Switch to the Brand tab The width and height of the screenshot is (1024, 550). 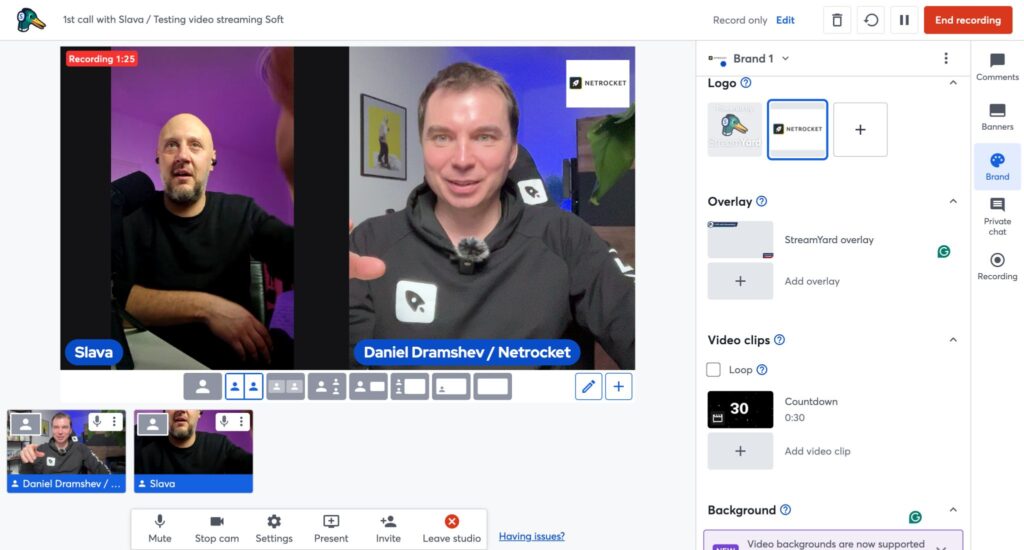click(x=997, y=167)
